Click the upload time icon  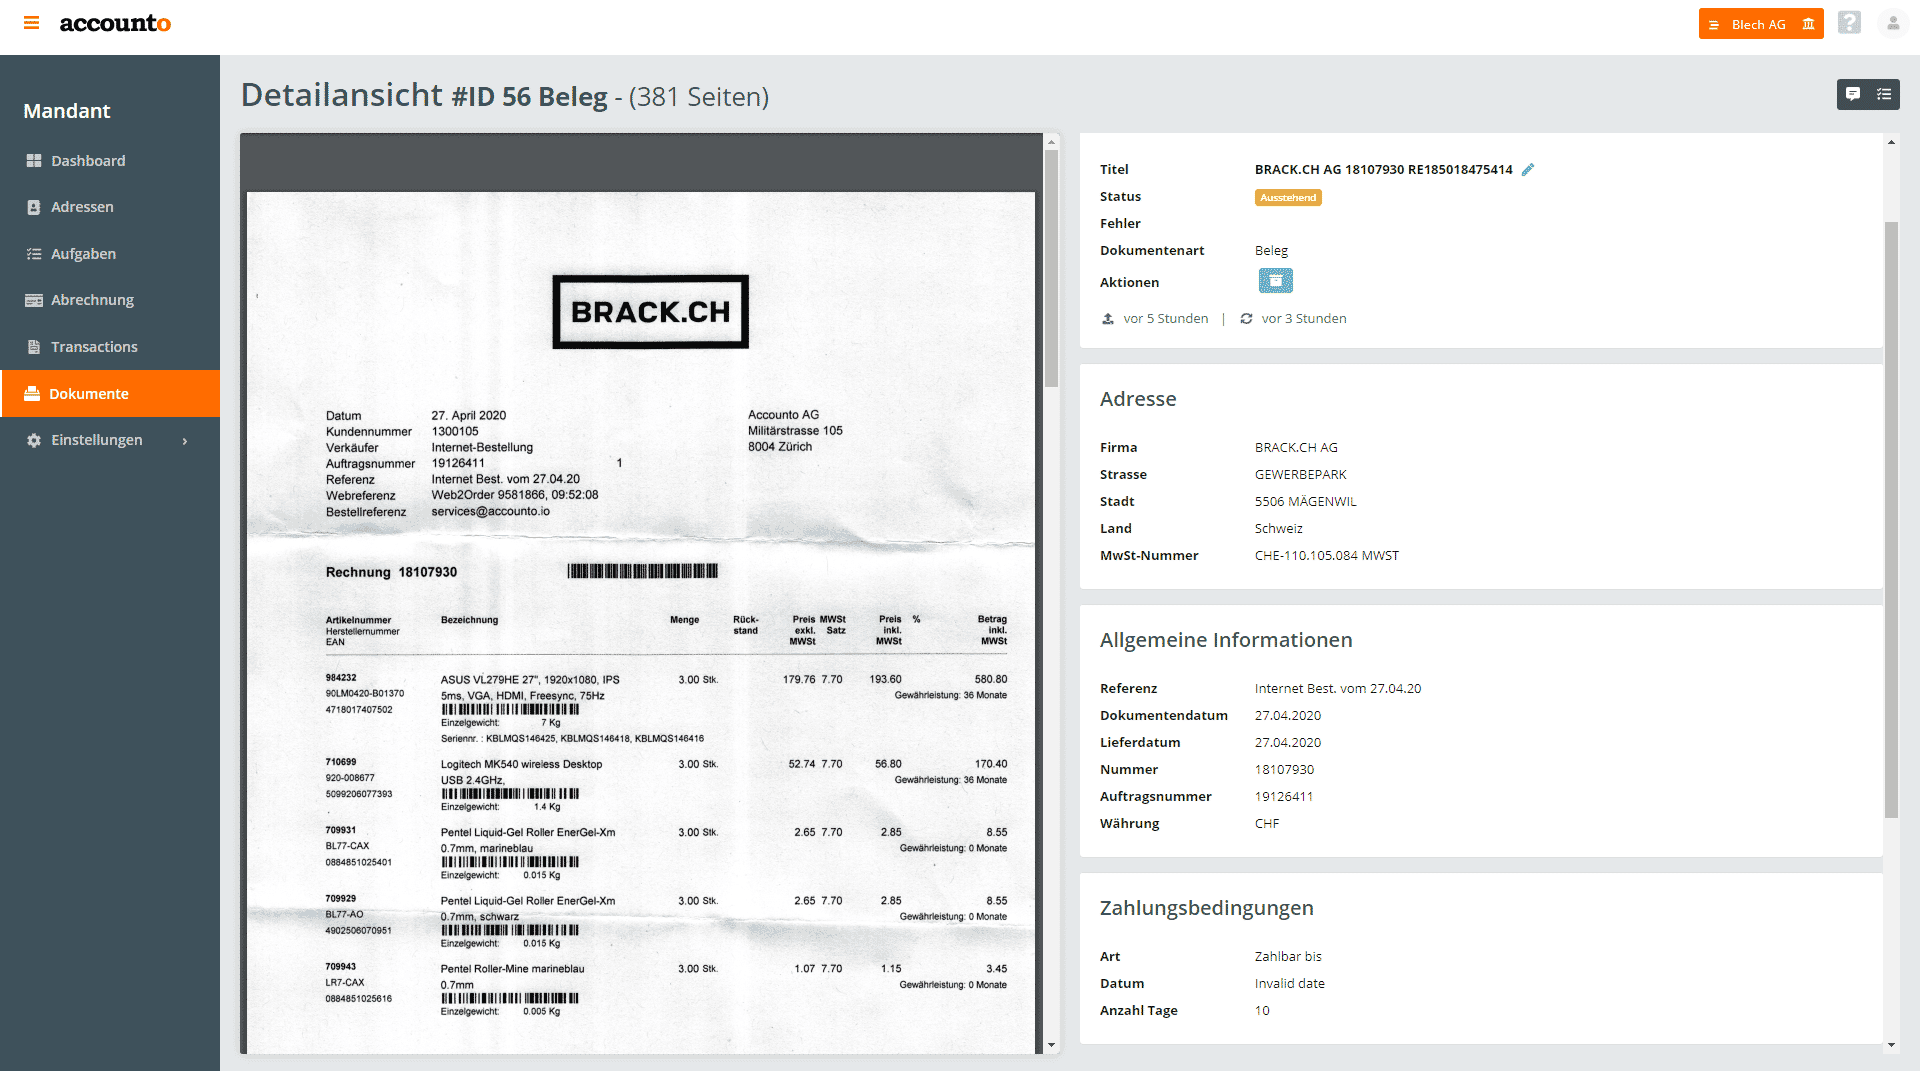point(1108,319)
